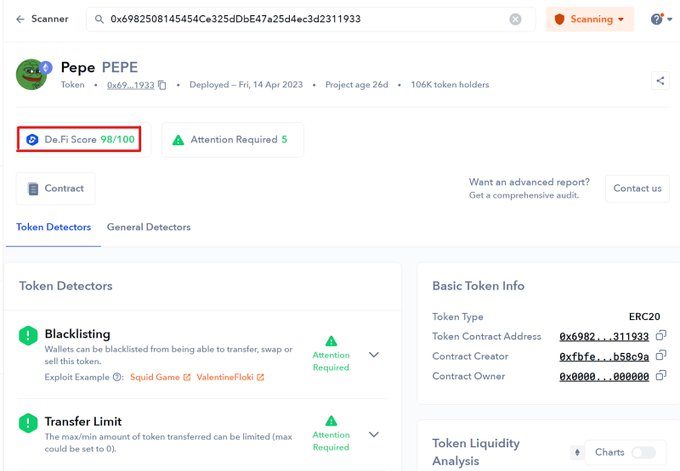The image size is (680, 471).
Task: Open the Squid Game exploit example link
Action: (160, 377)
